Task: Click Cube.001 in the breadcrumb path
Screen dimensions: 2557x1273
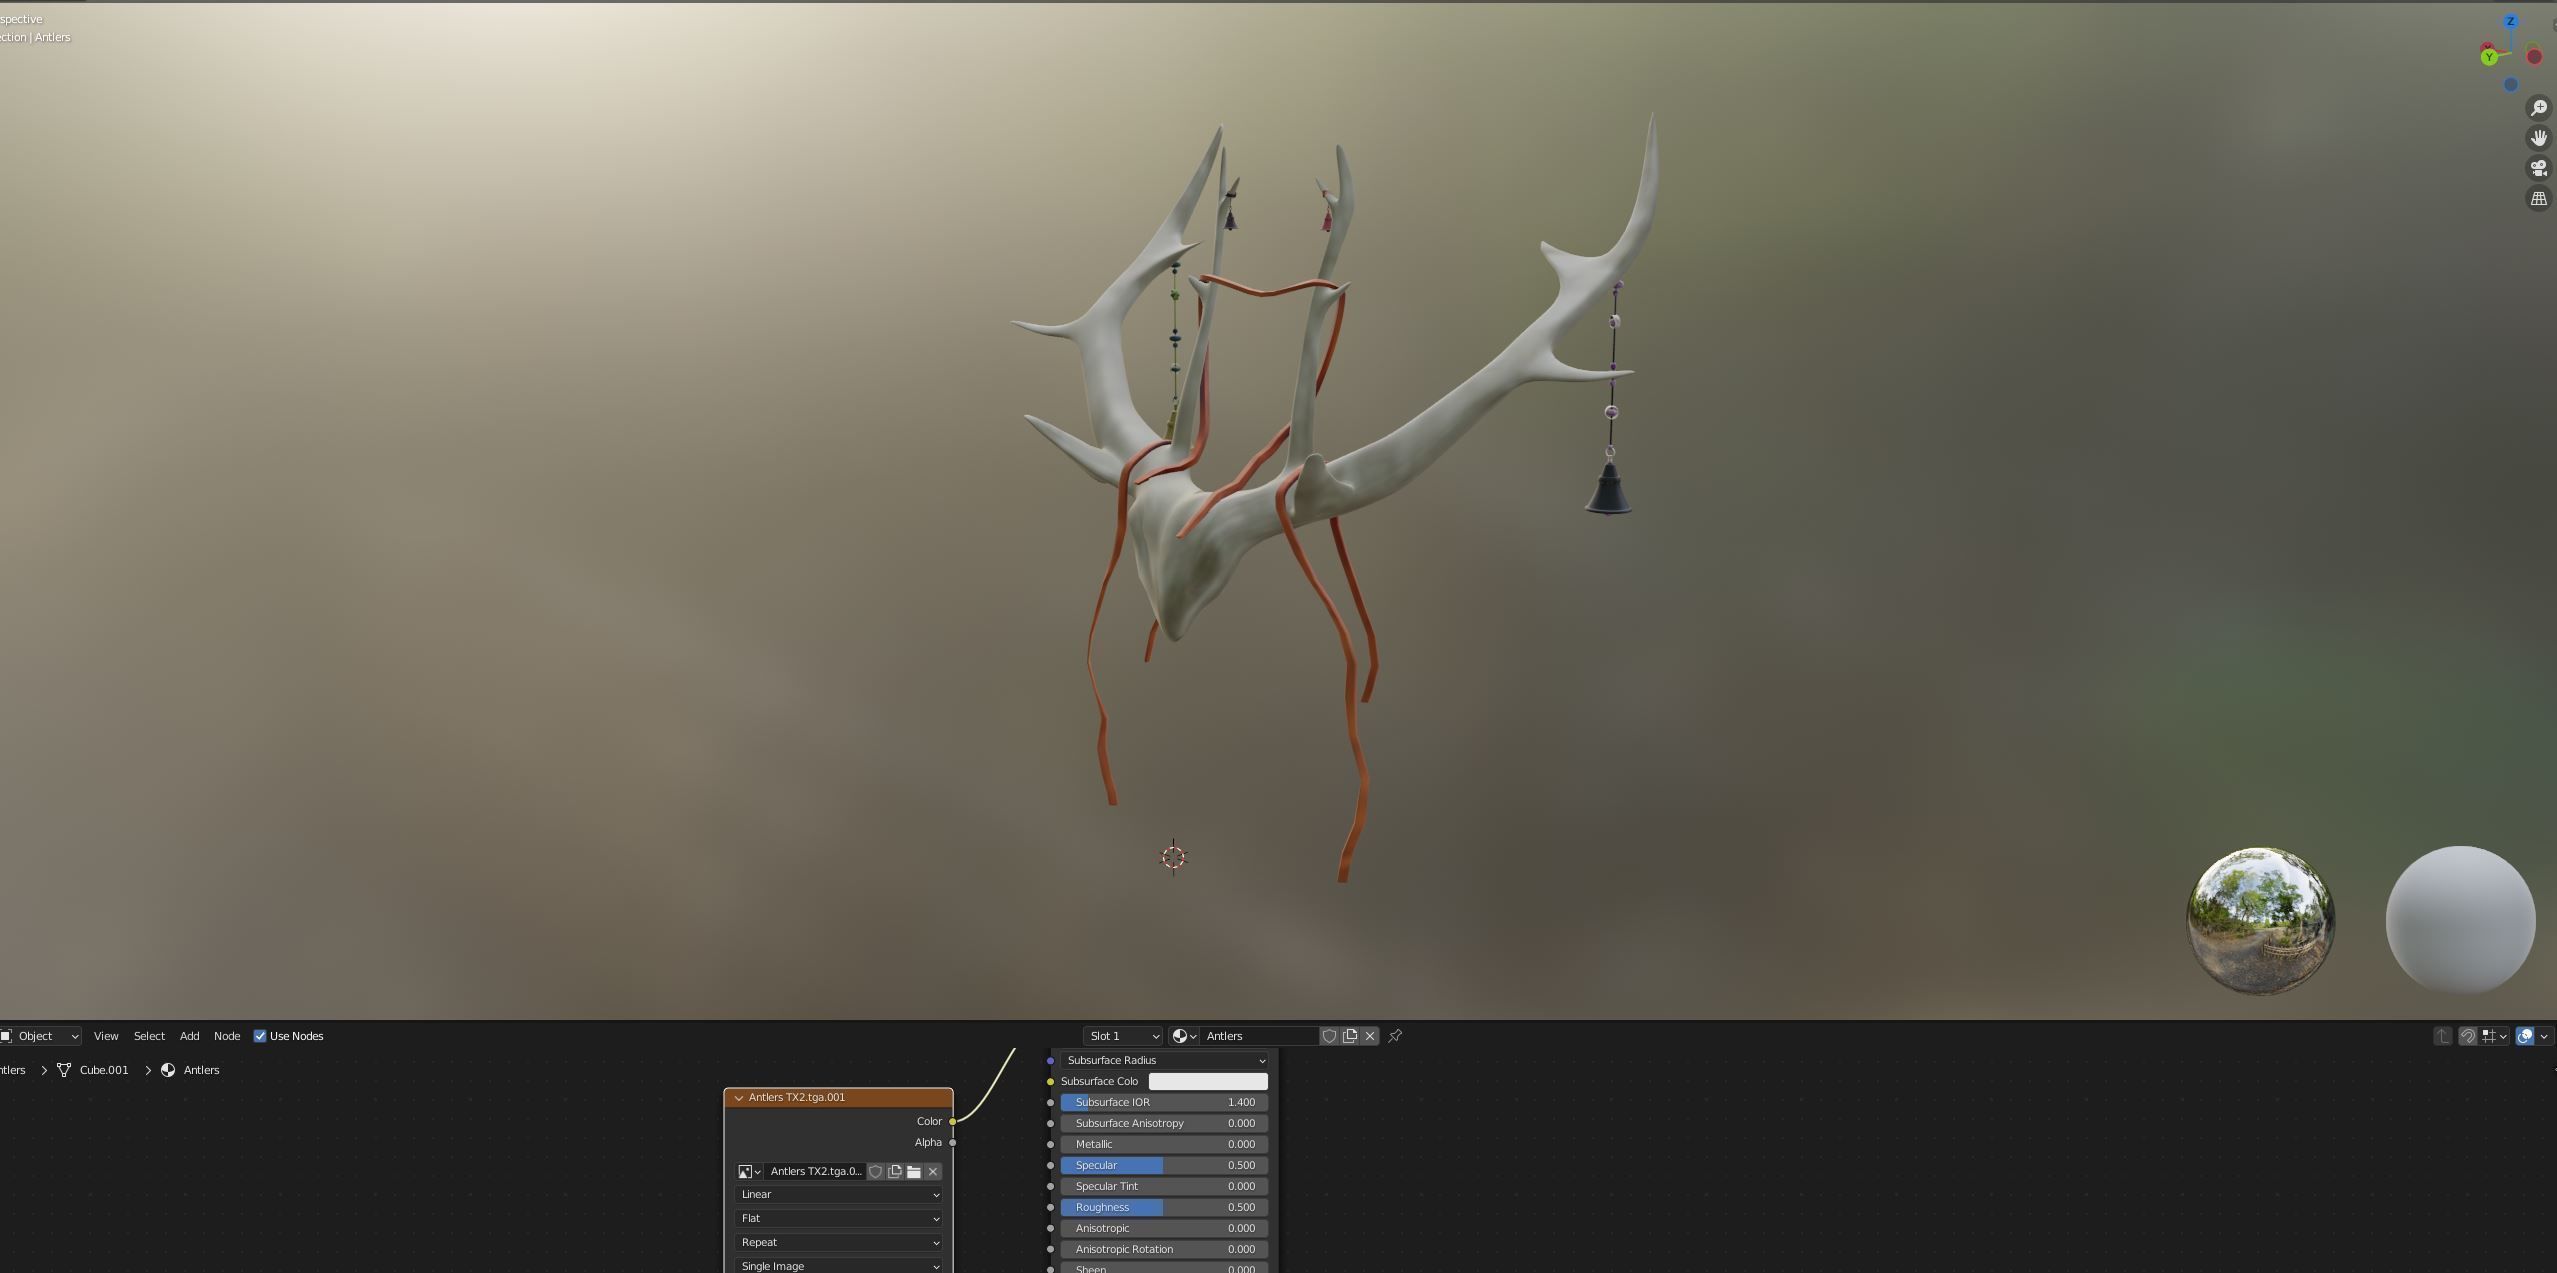Action: click(x=104, y=1070)
